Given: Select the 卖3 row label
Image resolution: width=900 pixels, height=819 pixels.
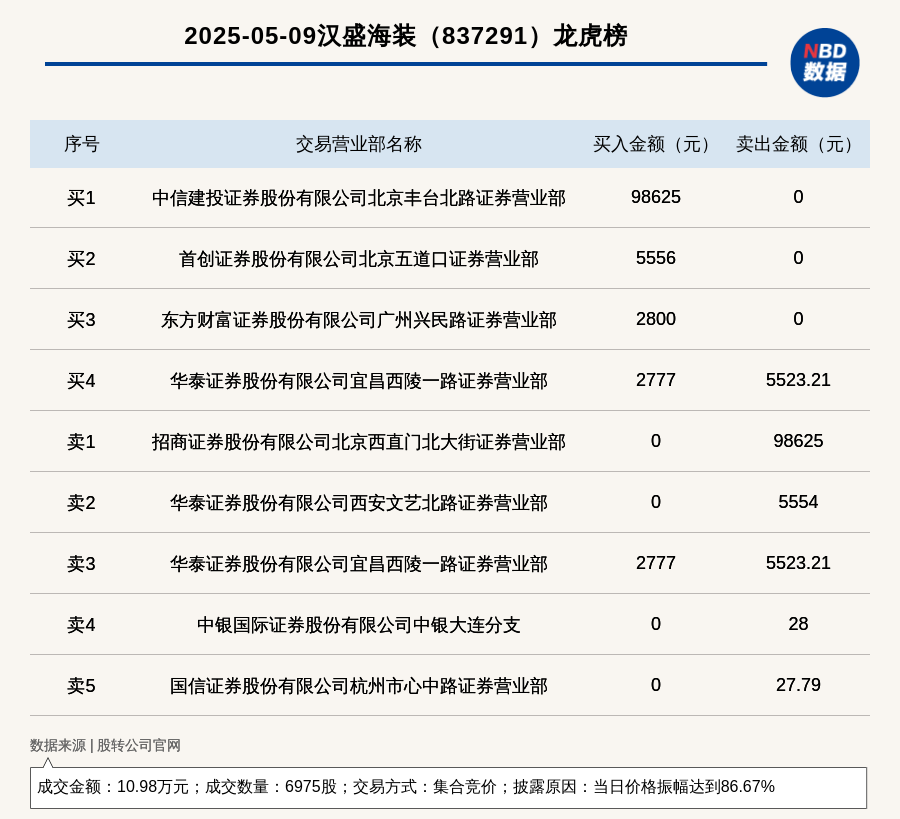Looking at the screenshot, I should pyautogui.click(x=82, y=564).
